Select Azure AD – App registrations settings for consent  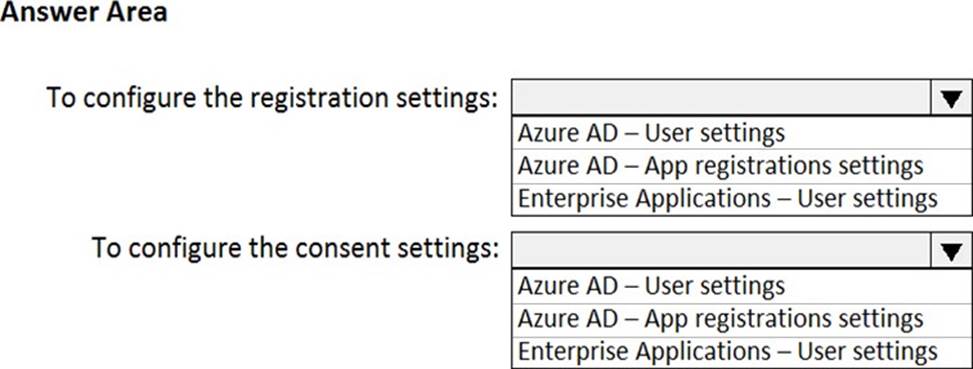[741, 319]
